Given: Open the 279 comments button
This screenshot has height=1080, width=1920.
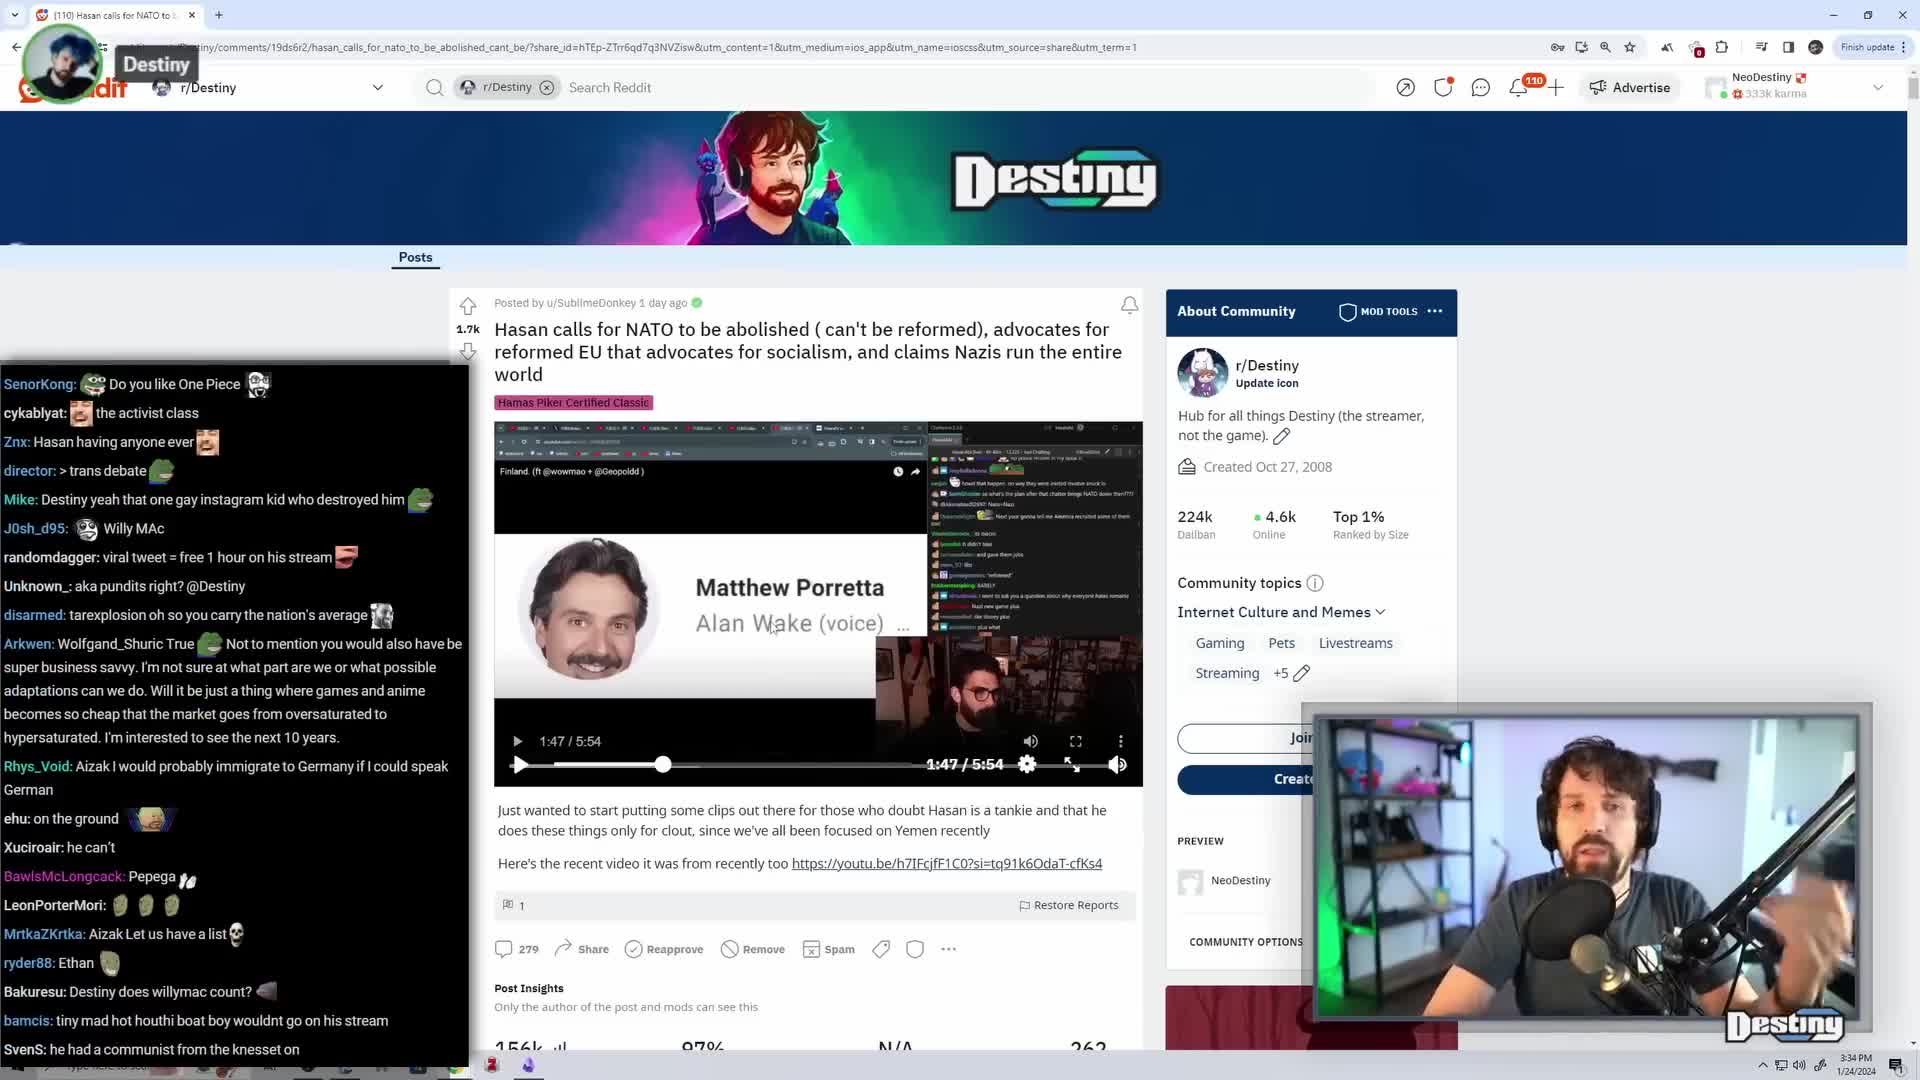Looking at the screenshot, I should click(x=517, y=949).
